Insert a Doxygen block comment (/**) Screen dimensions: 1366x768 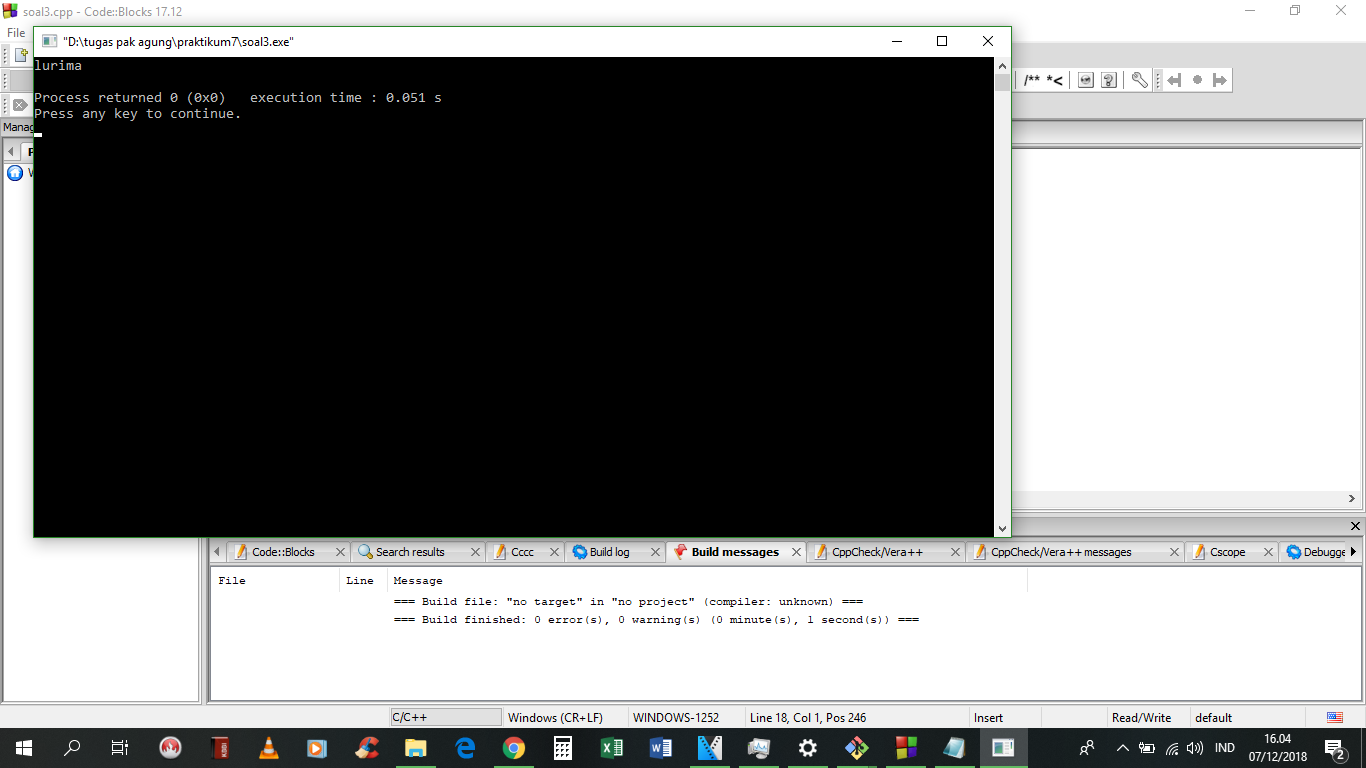[x=1031, y=80]
